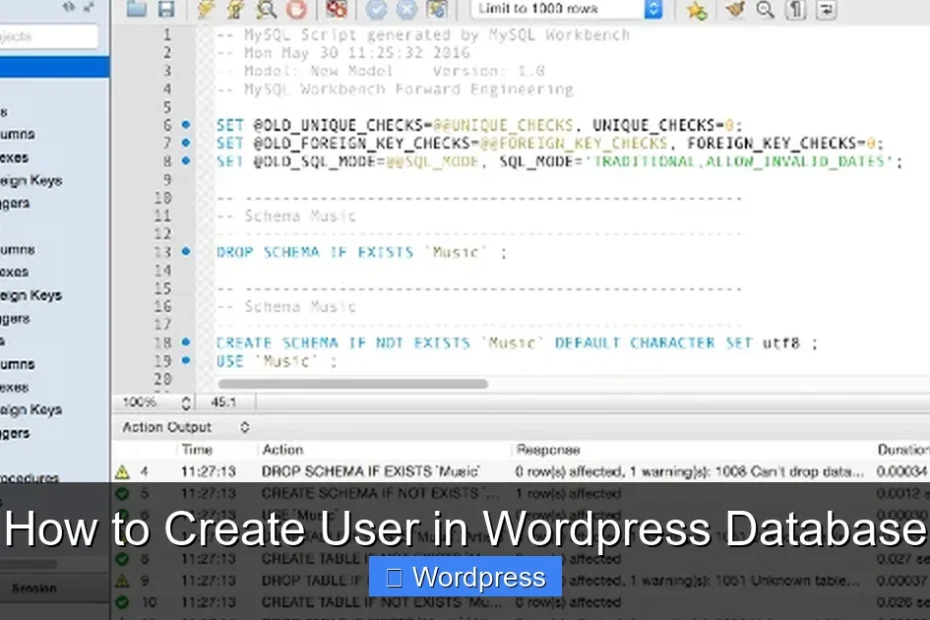Rollback the current transaction
The height and width of the screenshot is (620, 930).
pyautogui.click(x=406, y=11)
